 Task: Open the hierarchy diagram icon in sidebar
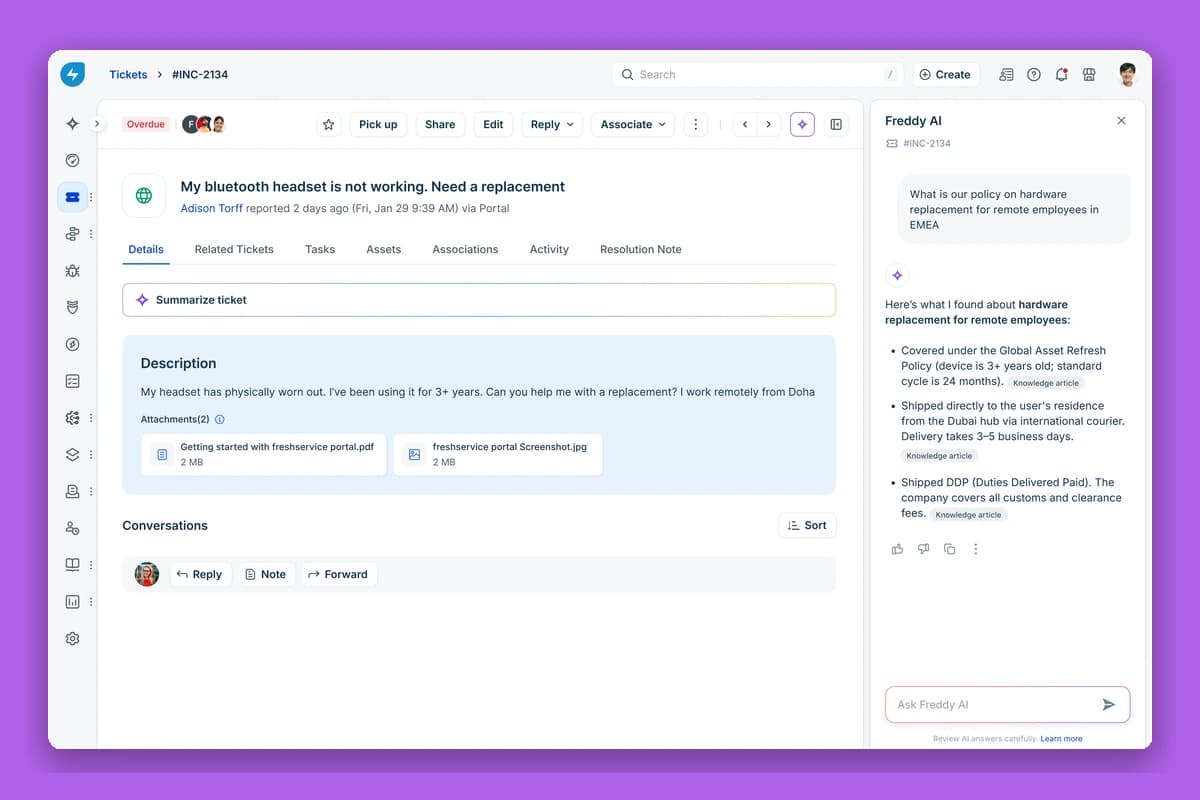pos(72,234)
